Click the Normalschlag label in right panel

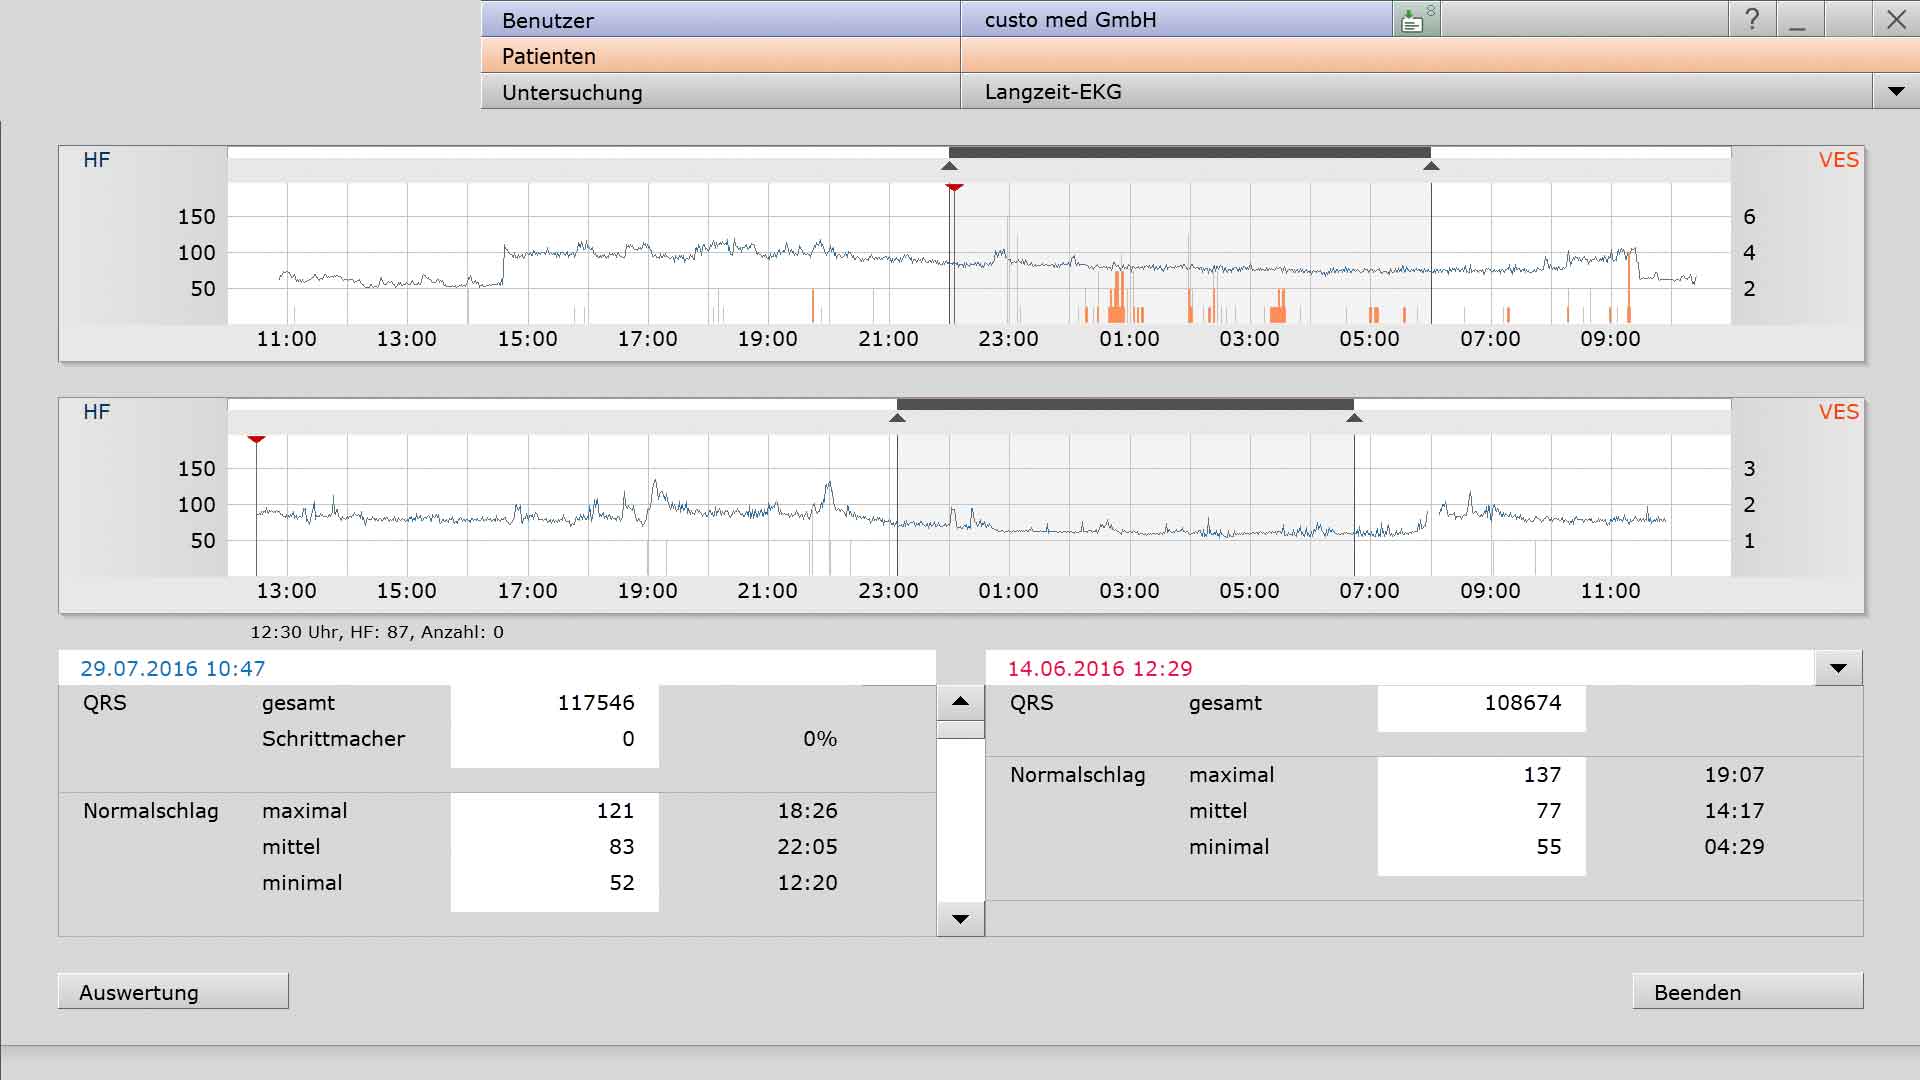click(1078, 775)
